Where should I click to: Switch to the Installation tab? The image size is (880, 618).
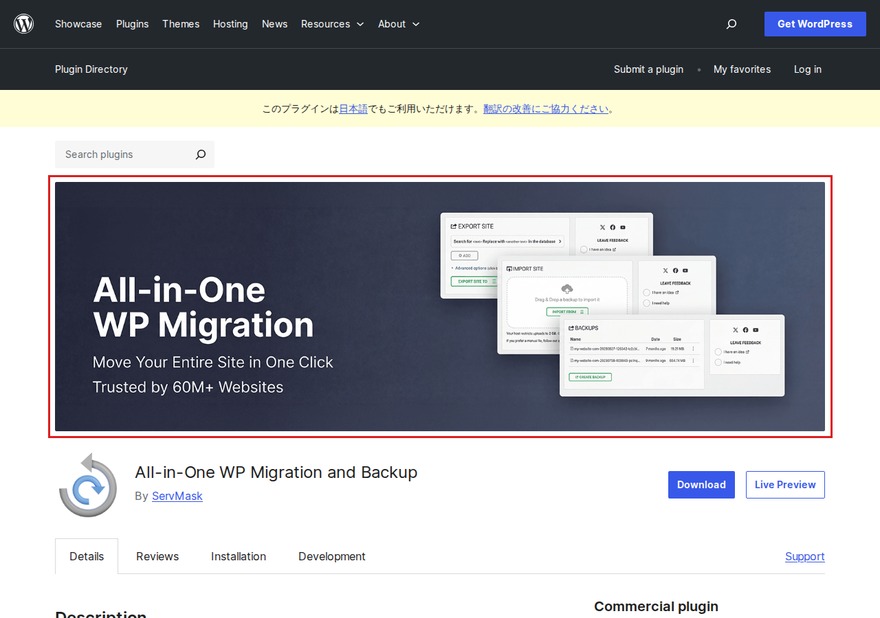pos(239,556)
